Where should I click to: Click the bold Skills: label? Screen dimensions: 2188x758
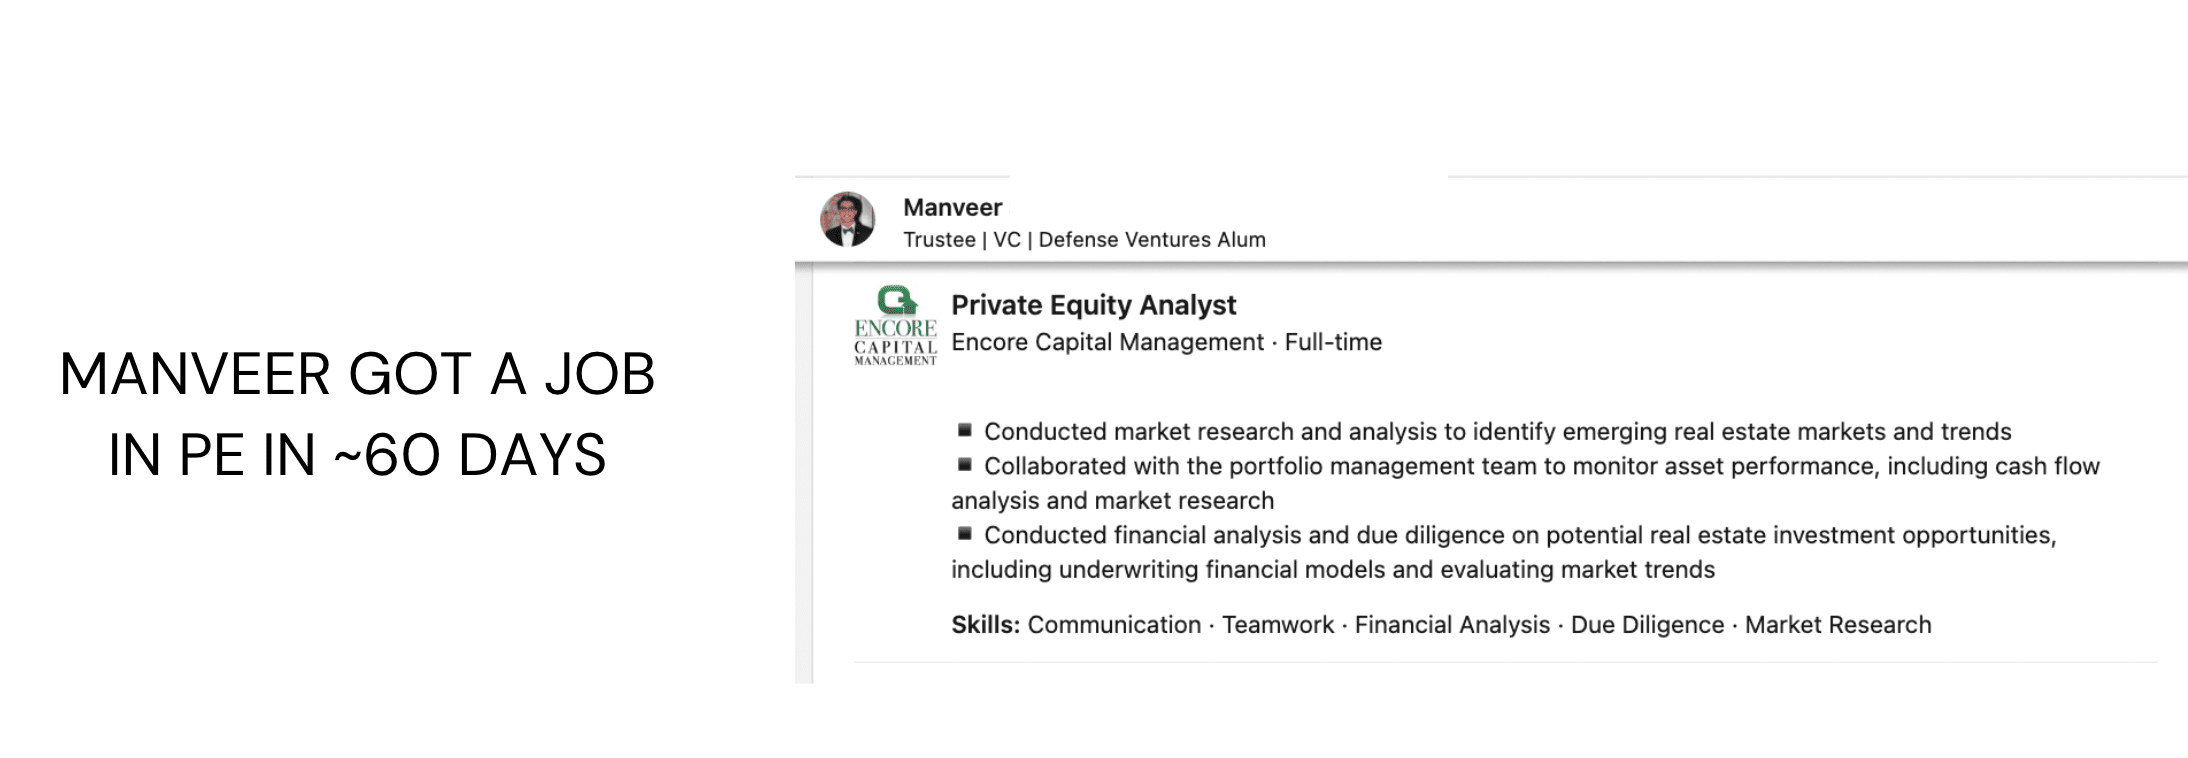985,625
